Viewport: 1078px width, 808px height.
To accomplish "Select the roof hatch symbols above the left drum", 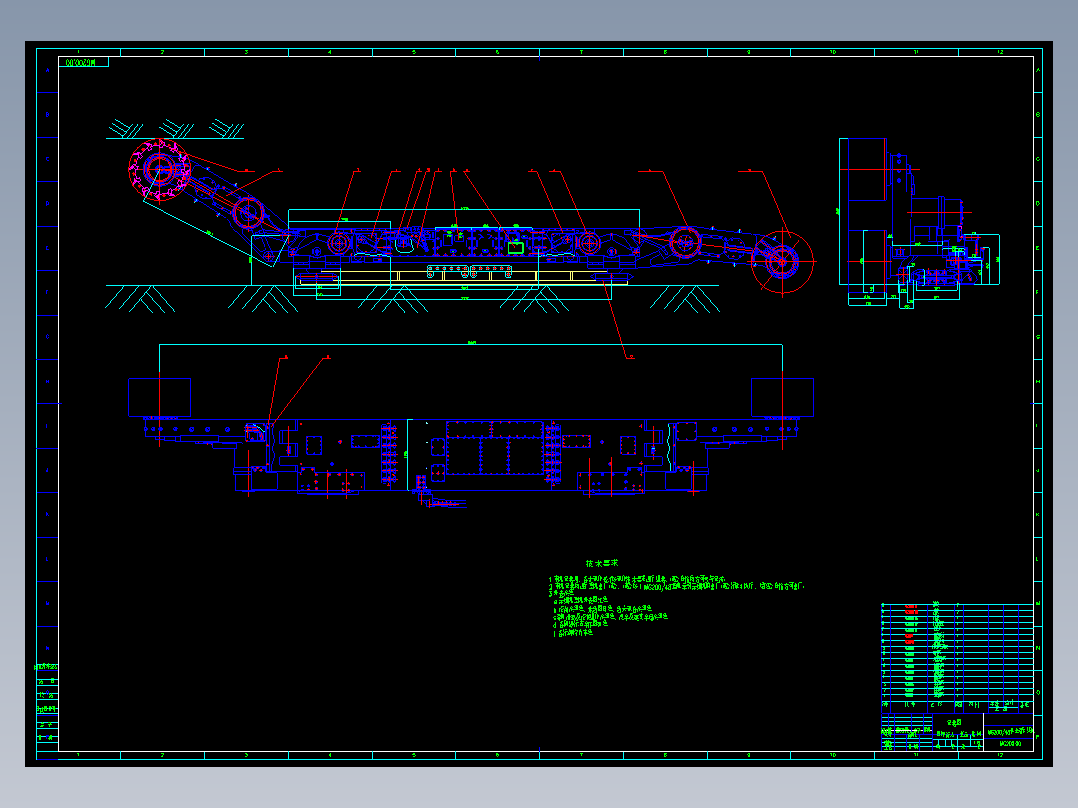I will (x=176, y=129).
